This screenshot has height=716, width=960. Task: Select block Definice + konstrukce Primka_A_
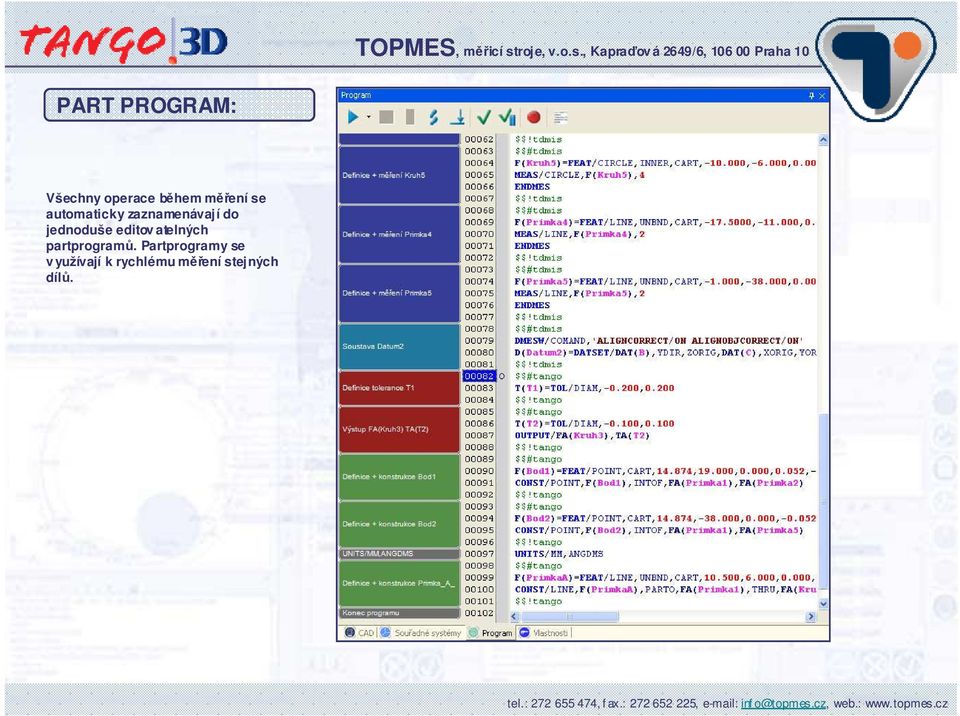click(x=399, y=583)
